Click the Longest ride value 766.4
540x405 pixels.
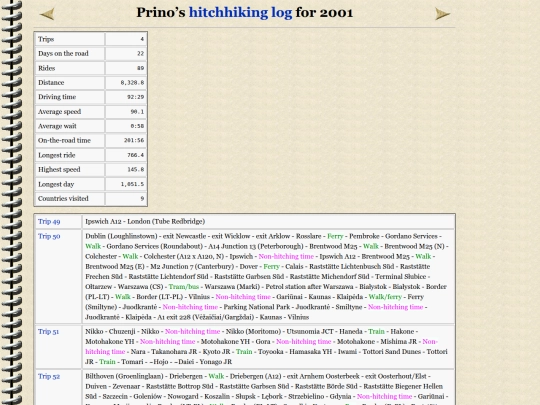click(x=135, y=155)
